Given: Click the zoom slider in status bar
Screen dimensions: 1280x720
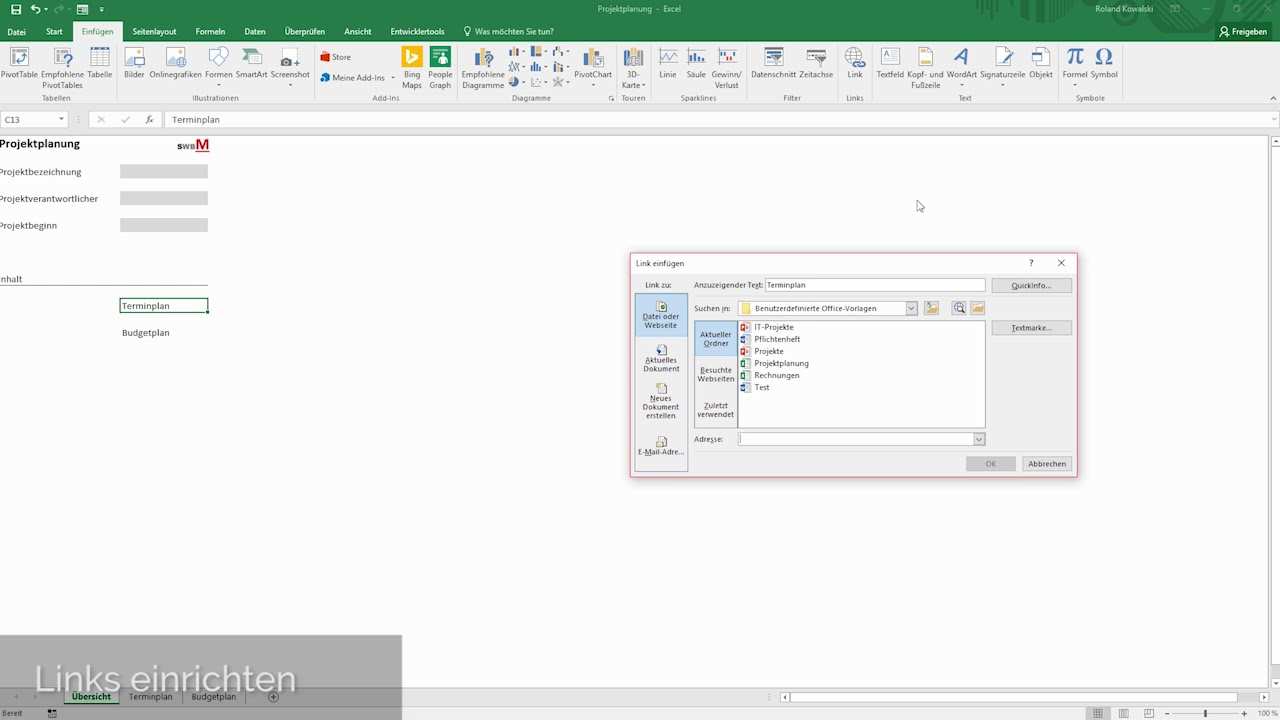Looking at the screenshot, I should tap(1205, 713).
